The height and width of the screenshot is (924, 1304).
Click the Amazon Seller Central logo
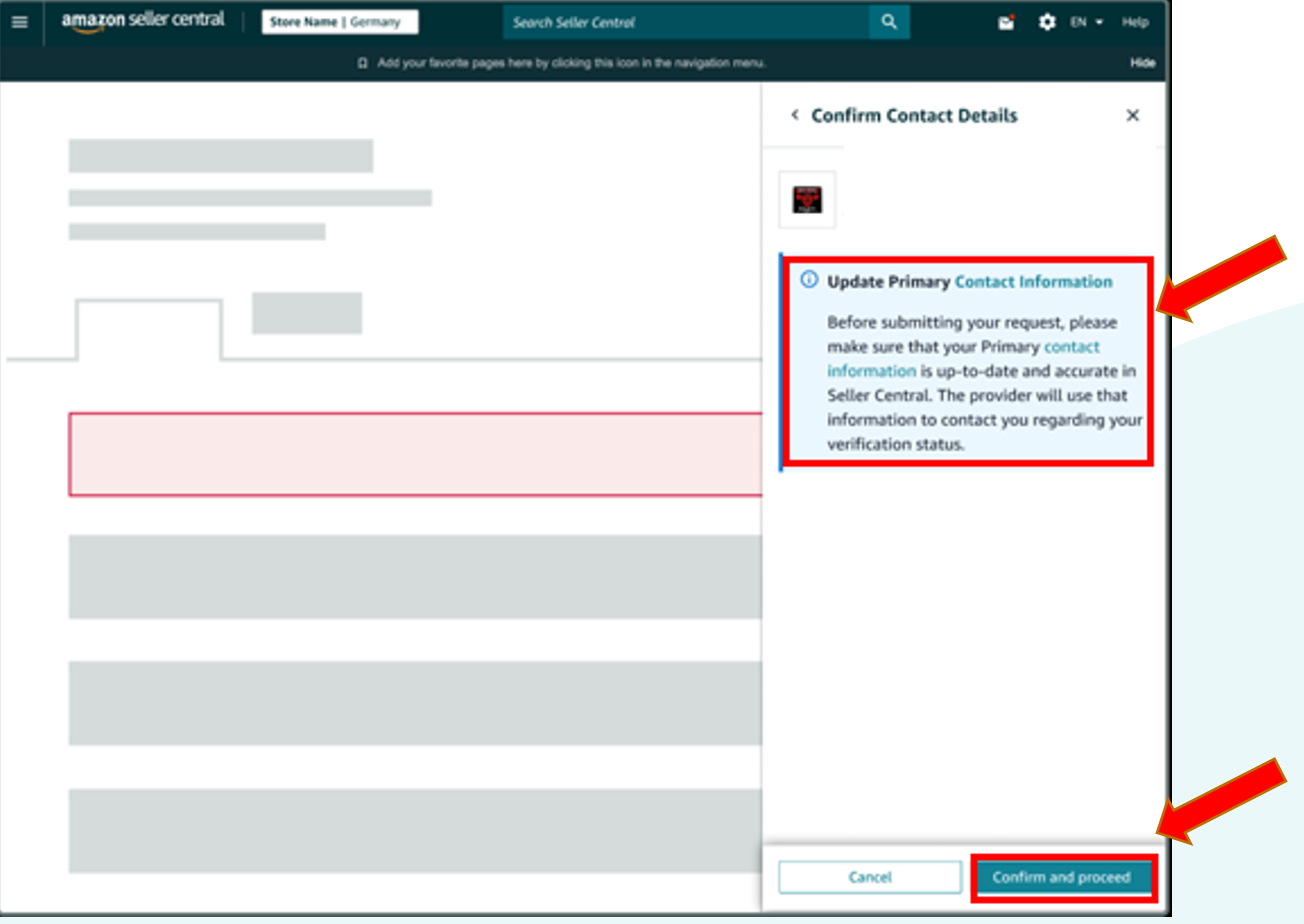click(143, 22)
